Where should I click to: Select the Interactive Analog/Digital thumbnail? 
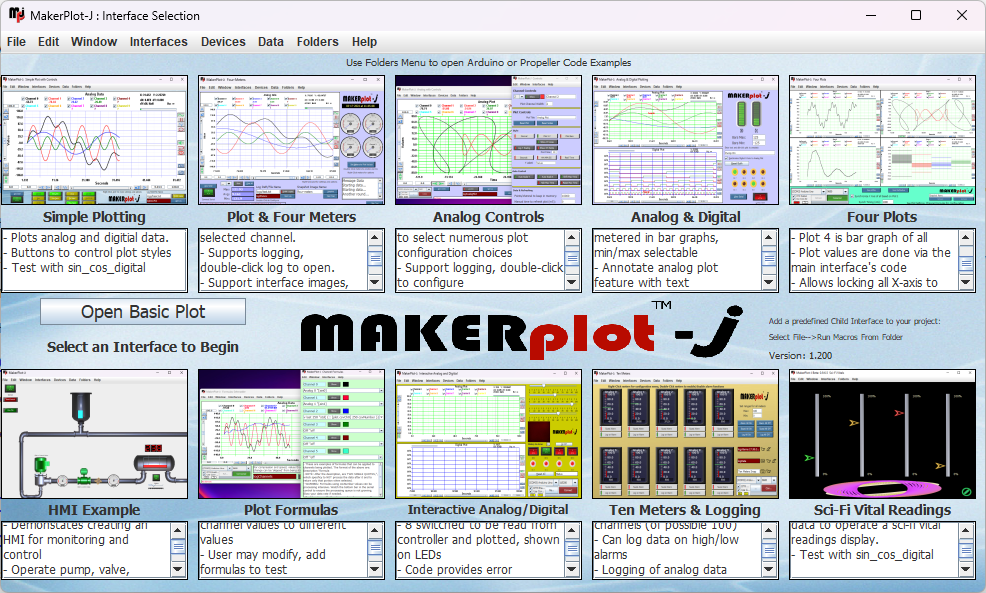tap(489, 434)
